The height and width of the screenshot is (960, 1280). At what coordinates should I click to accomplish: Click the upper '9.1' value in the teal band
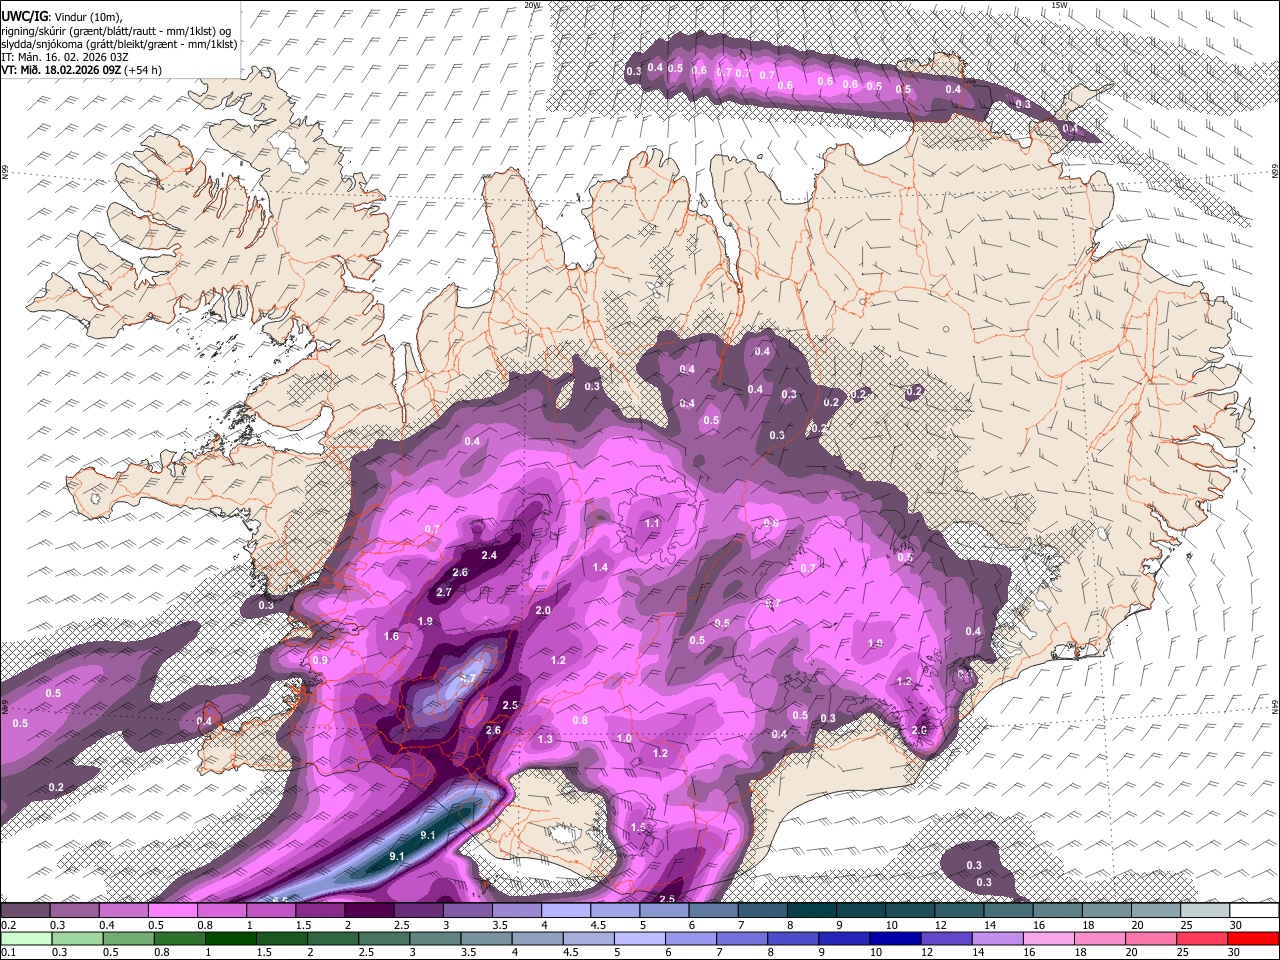click(427, 834)
